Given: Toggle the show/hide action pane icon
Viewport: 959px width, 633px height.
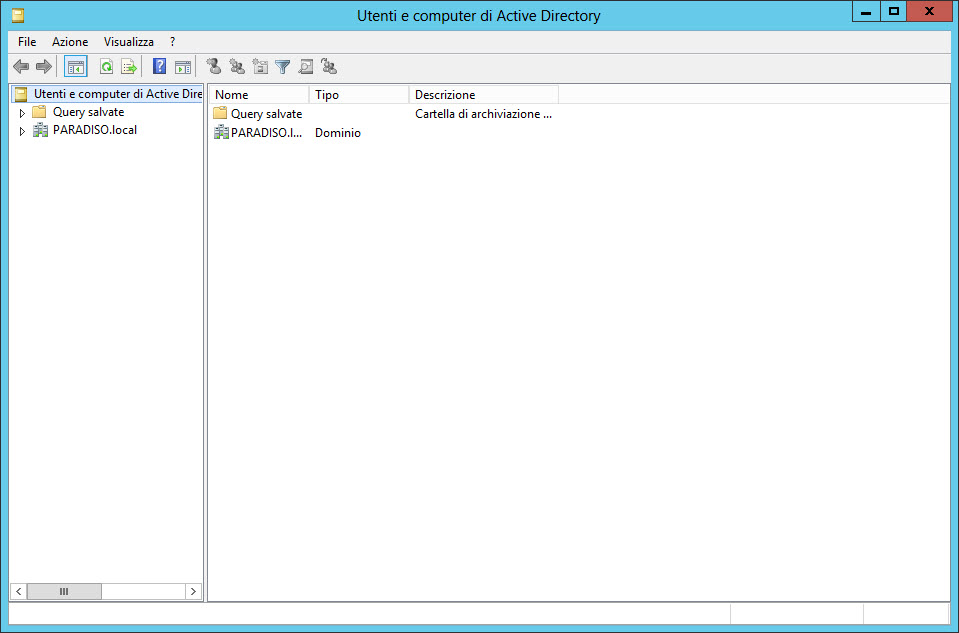Looking at the screenshot, I should click(x=183, y=67).
